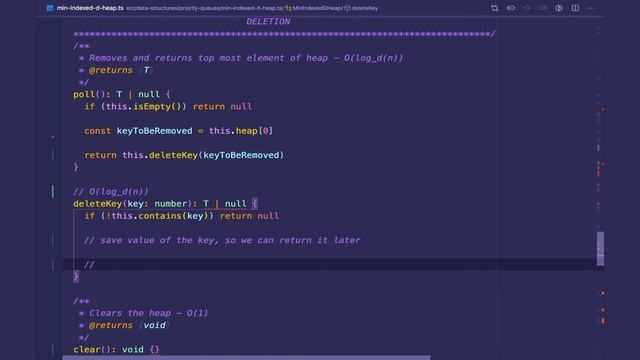Click the open changes arrows icon
Image resolution: width=640 pixels, height=360 pixels.
(511, 8)
